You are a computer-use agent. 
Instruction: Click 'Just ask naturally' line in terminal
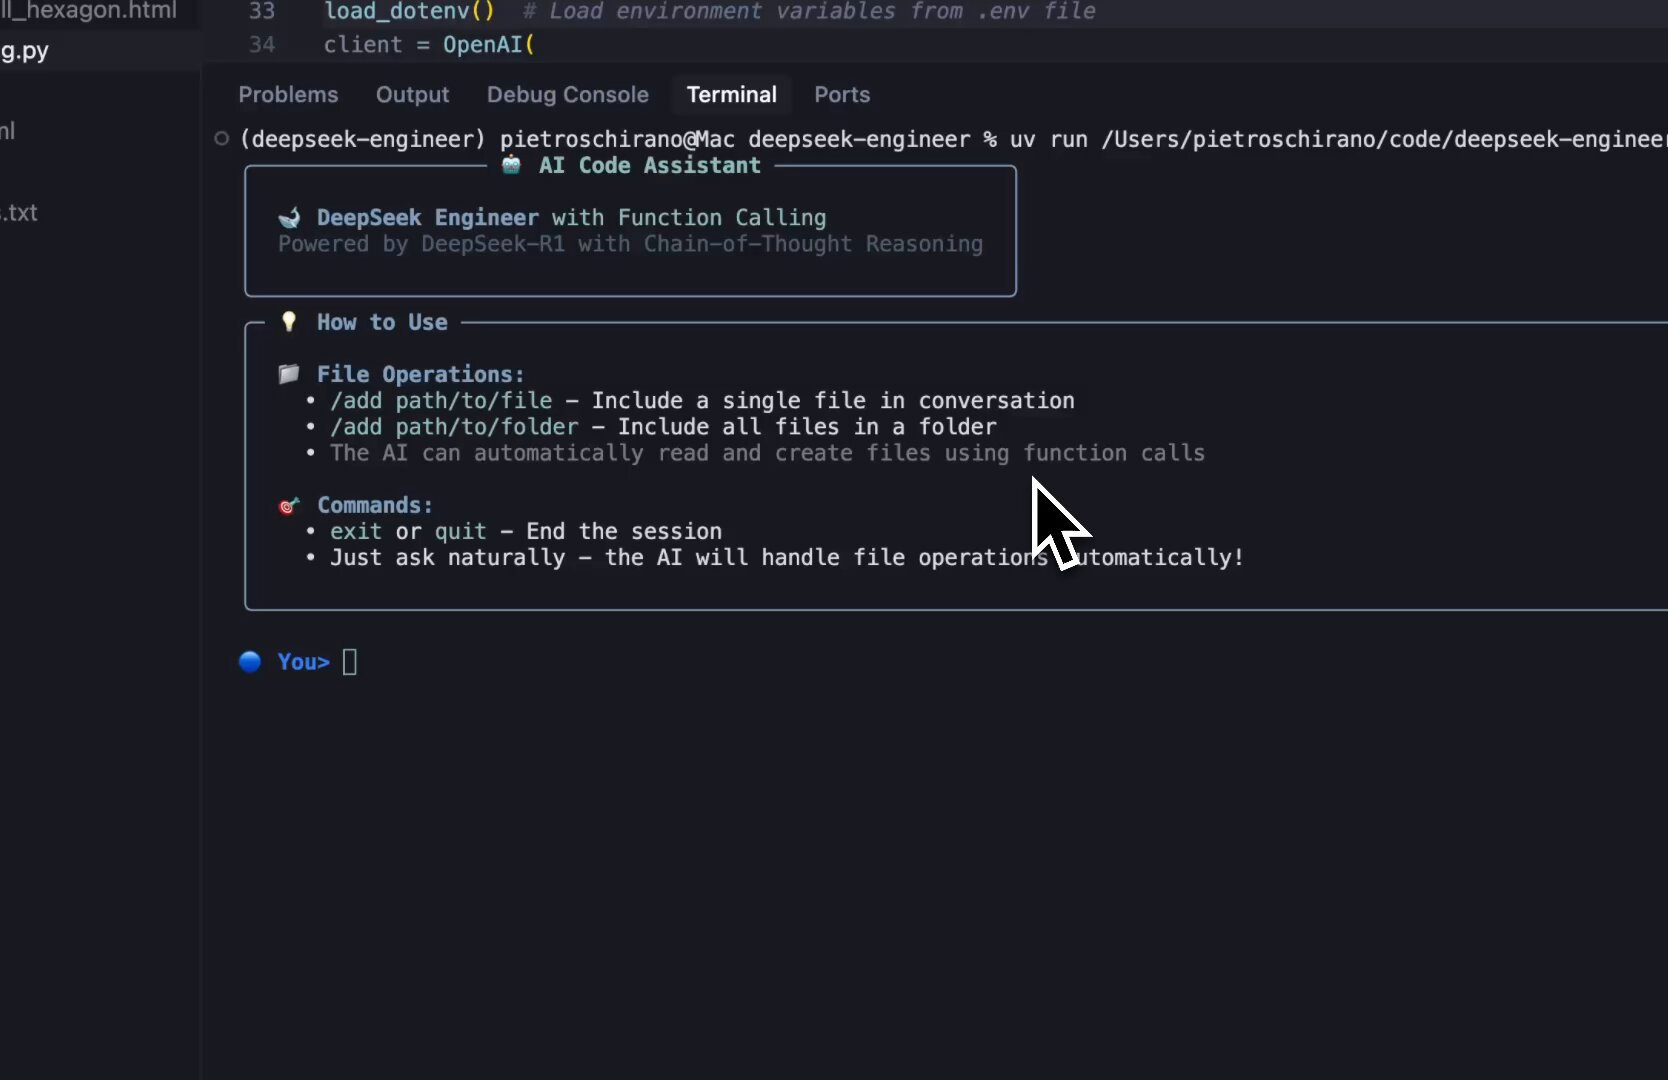click(x=786, y=557)
